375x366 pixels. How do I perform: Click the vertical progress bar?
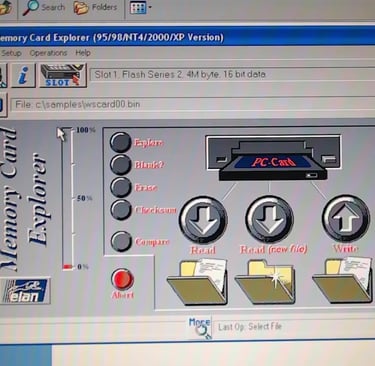pyautogui.click(x=67, y=198)
